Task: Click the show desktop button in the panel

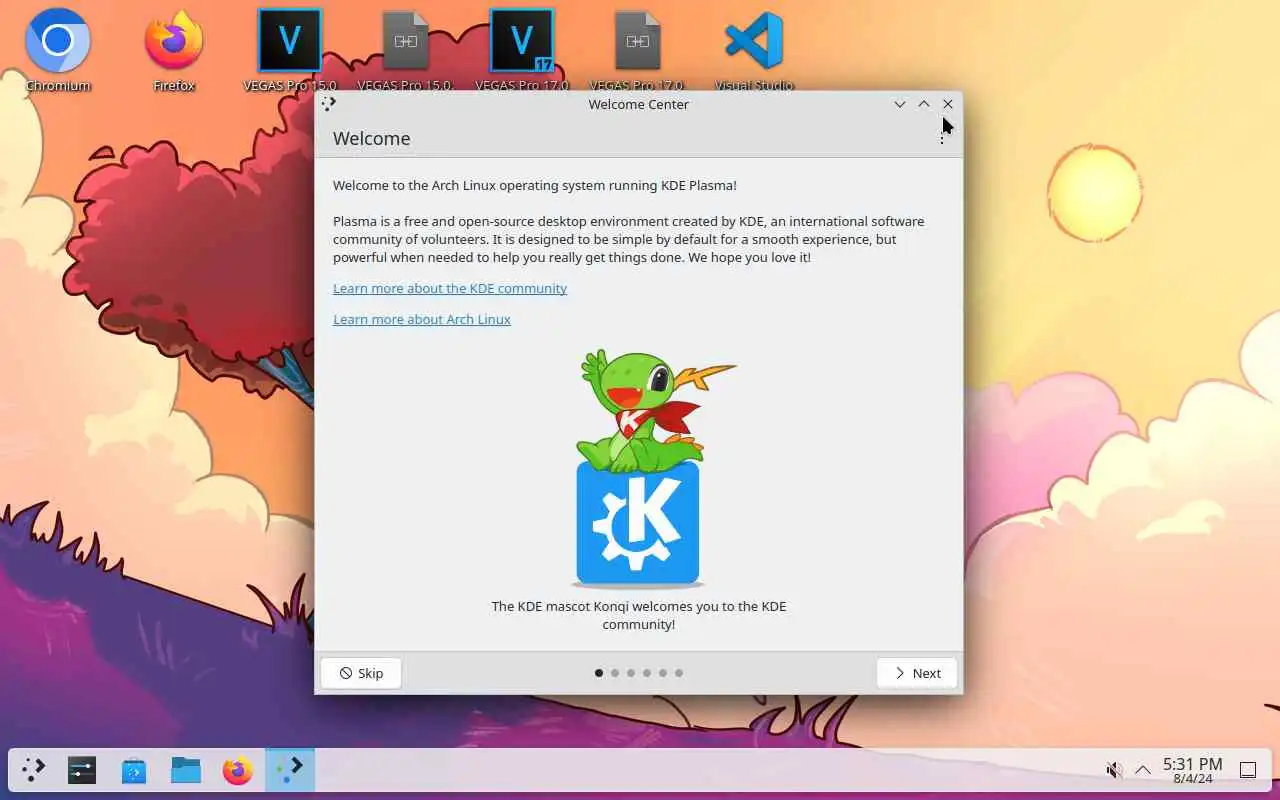Action: click(1248, 770)
